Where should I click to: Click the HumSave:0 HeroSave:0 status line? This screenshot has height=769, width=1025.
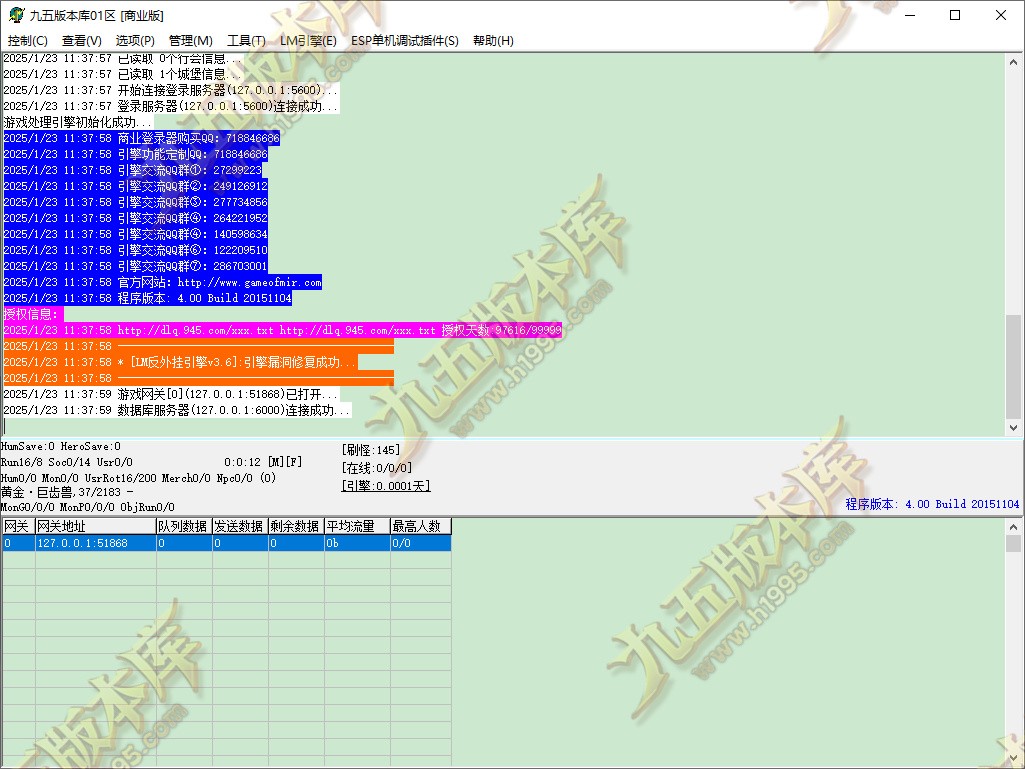point(61,447)
